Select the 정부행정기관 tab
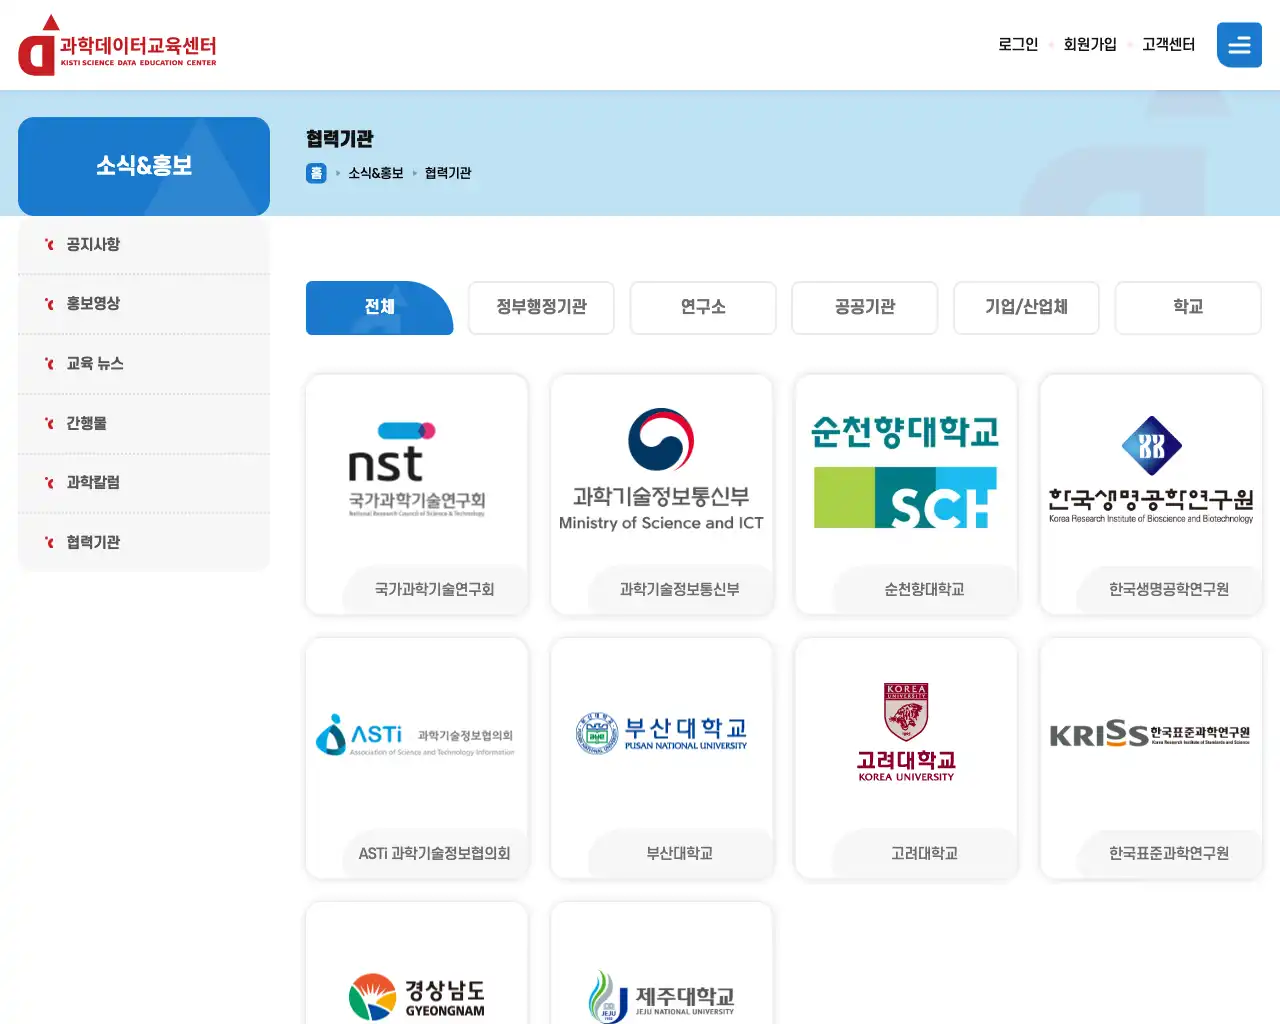 tap(541, 307)
